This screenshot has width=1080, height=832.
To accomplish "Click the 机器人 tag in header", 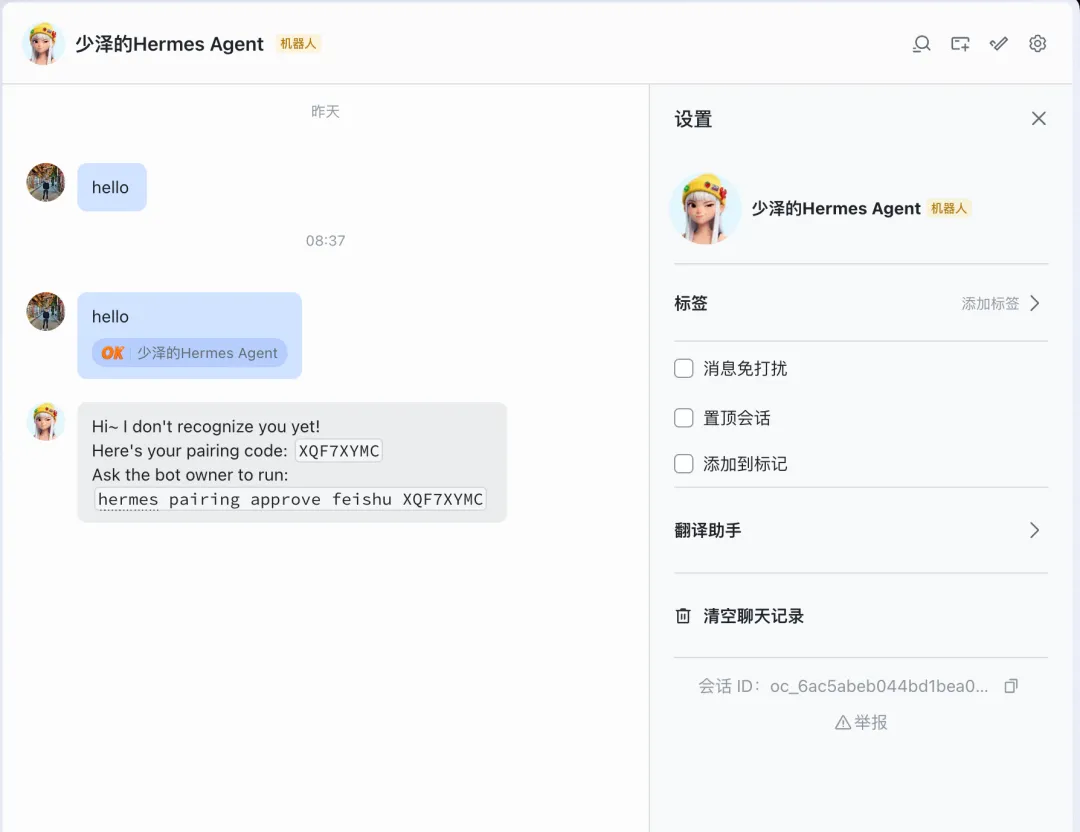I will 298,43.
